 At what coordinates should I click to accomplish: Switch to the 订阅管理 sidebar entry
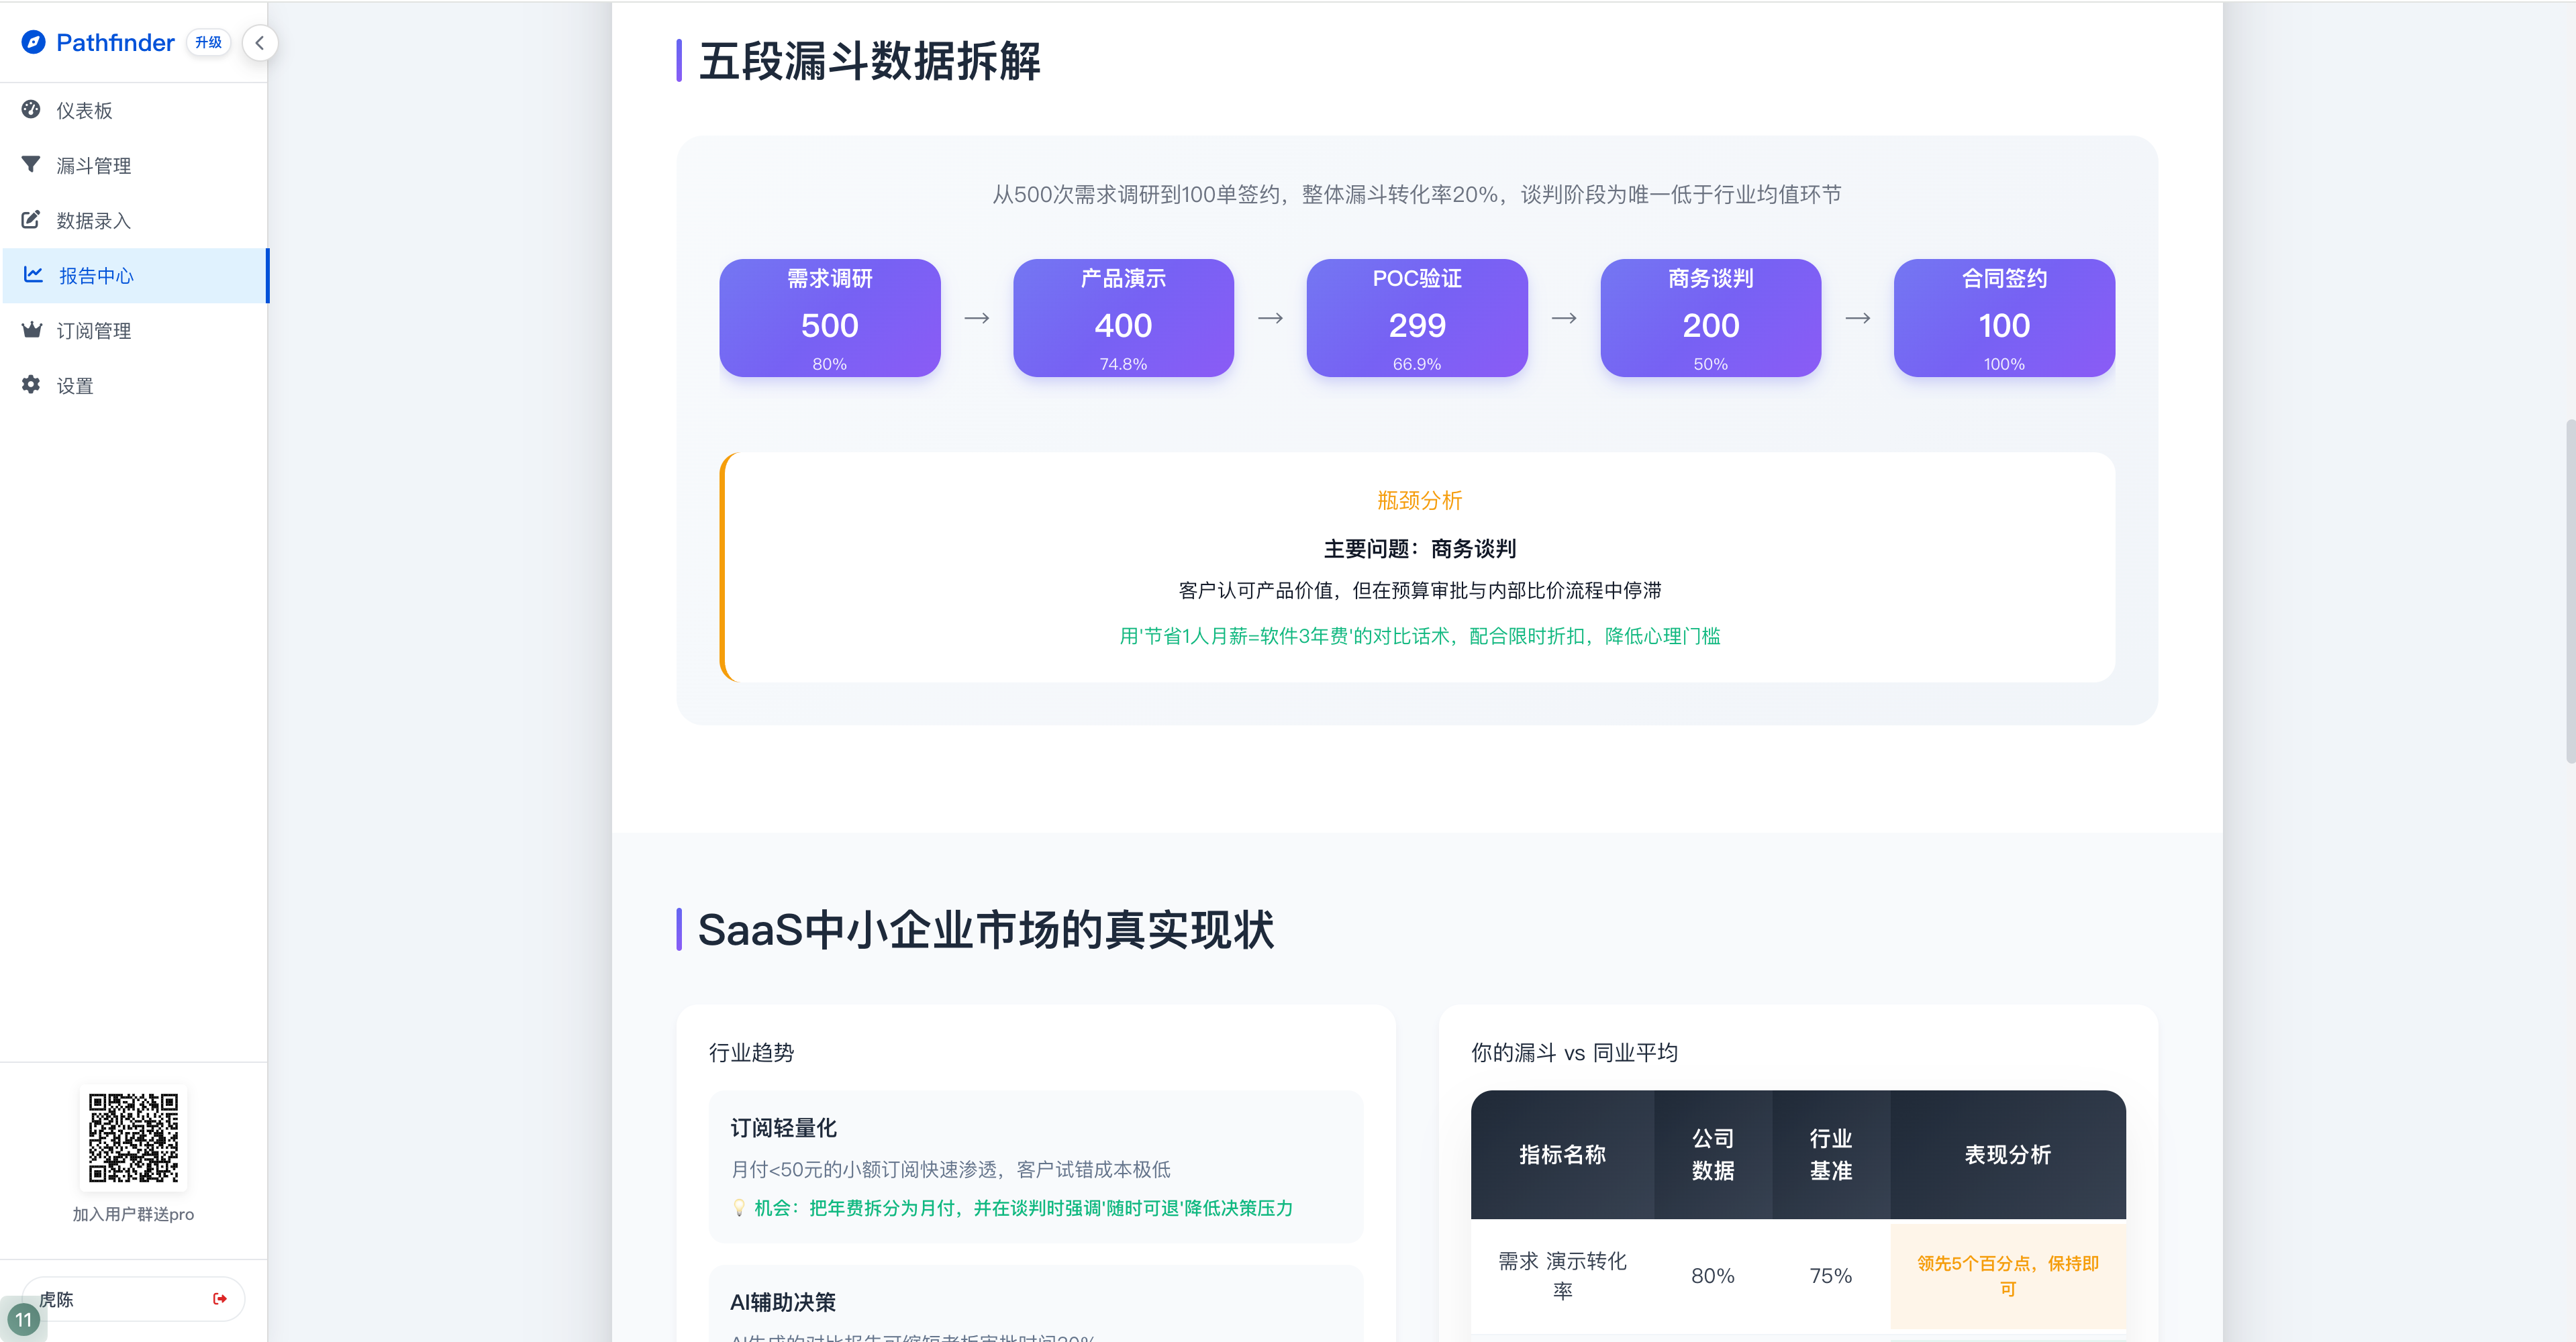[93, 330]
